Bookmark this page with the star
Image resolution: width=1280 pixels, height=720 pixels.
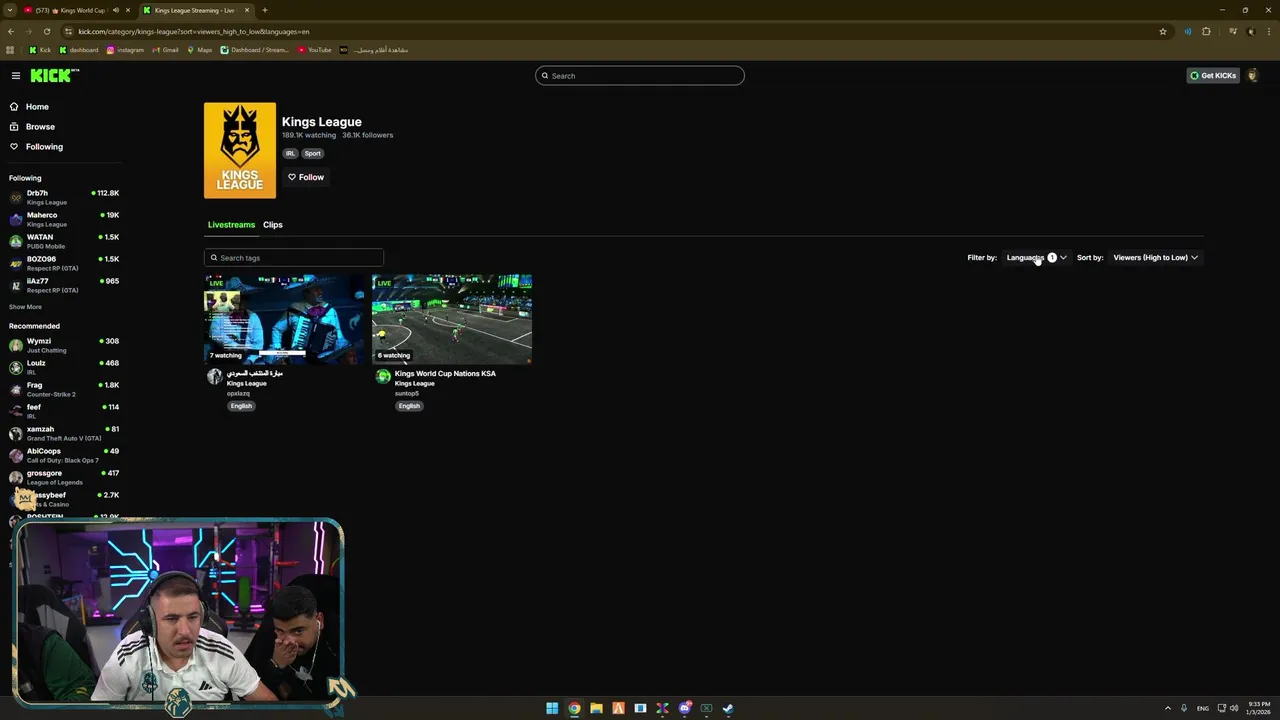[1163, 31]
